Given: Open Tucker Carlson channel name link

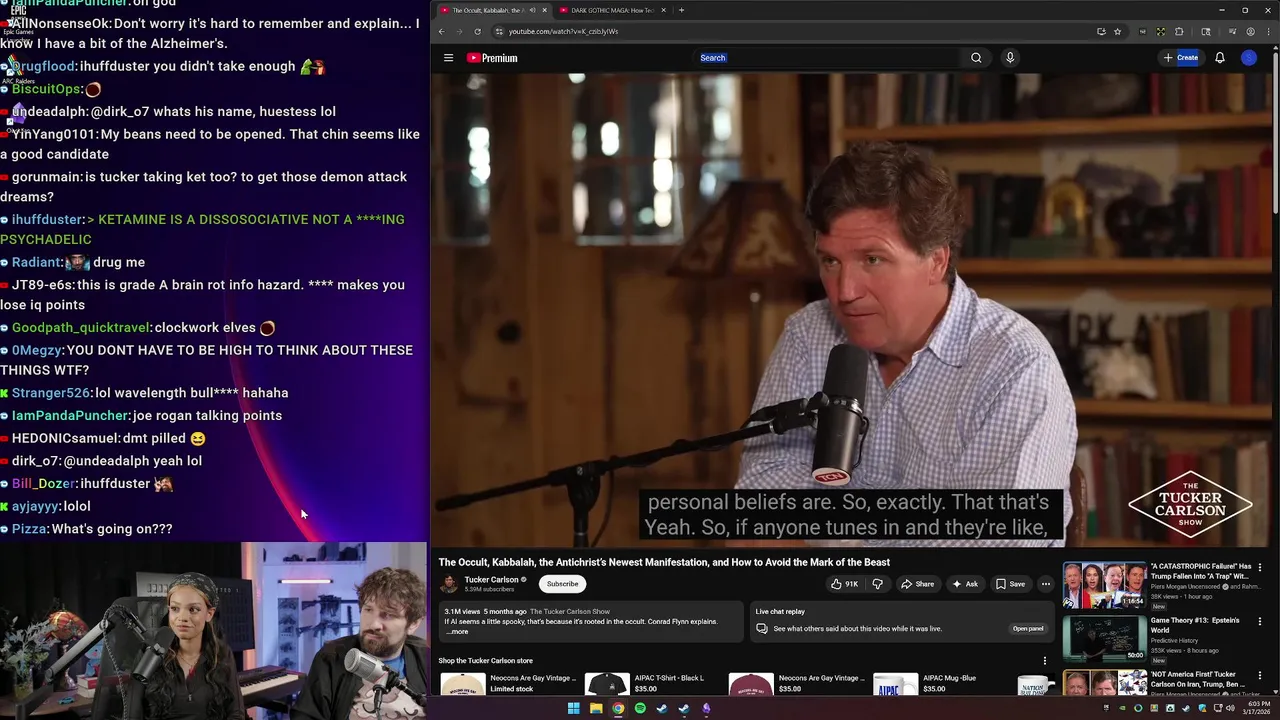Looking at the screenshot, I should (x=491, y=580).
